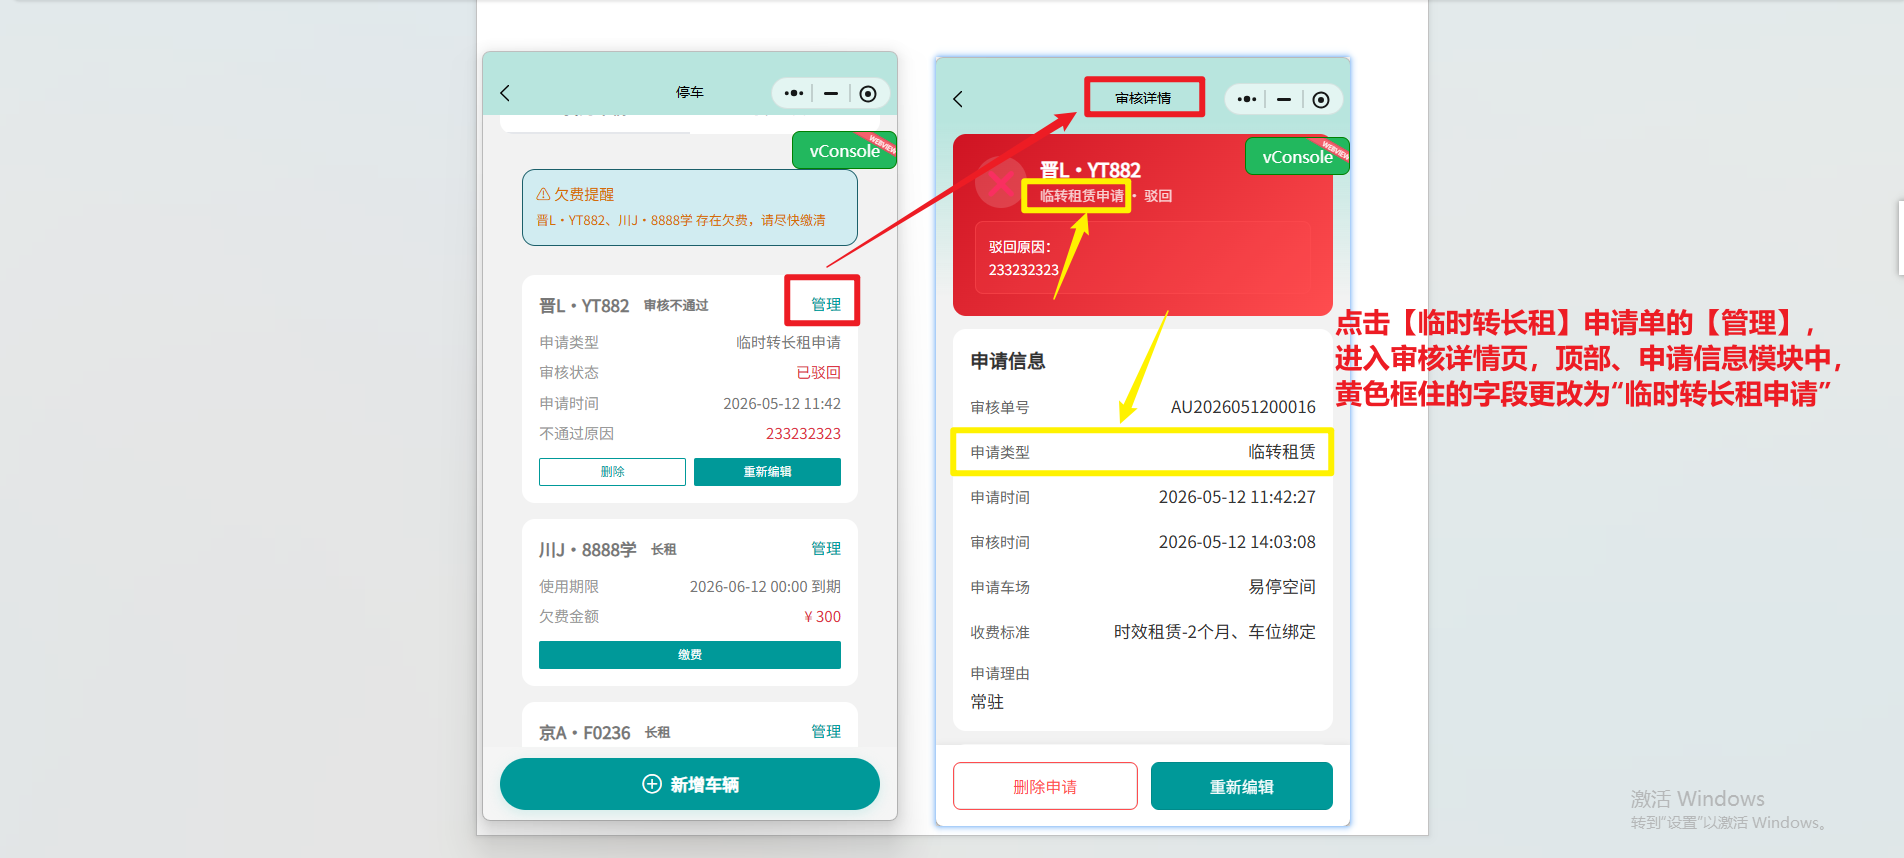Viewport: 1904px width, 858px height.
Task: Click 临时转长租申请 value in left card
Action: tap(788, 342)
